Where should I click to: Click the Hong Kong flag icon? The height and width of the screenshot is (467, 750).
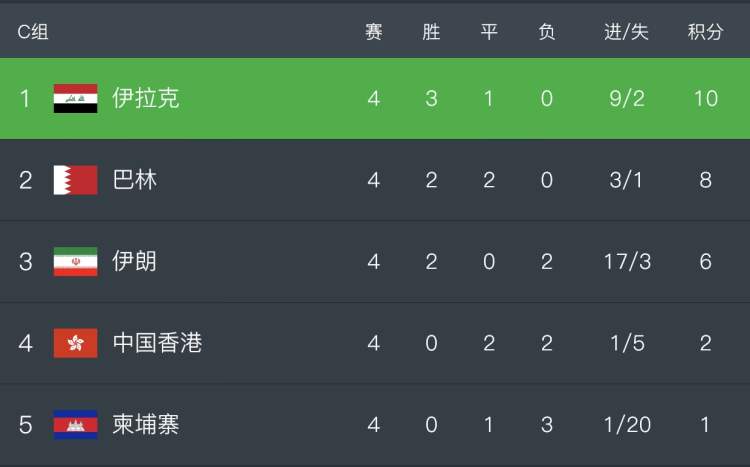tap(76, 343)
